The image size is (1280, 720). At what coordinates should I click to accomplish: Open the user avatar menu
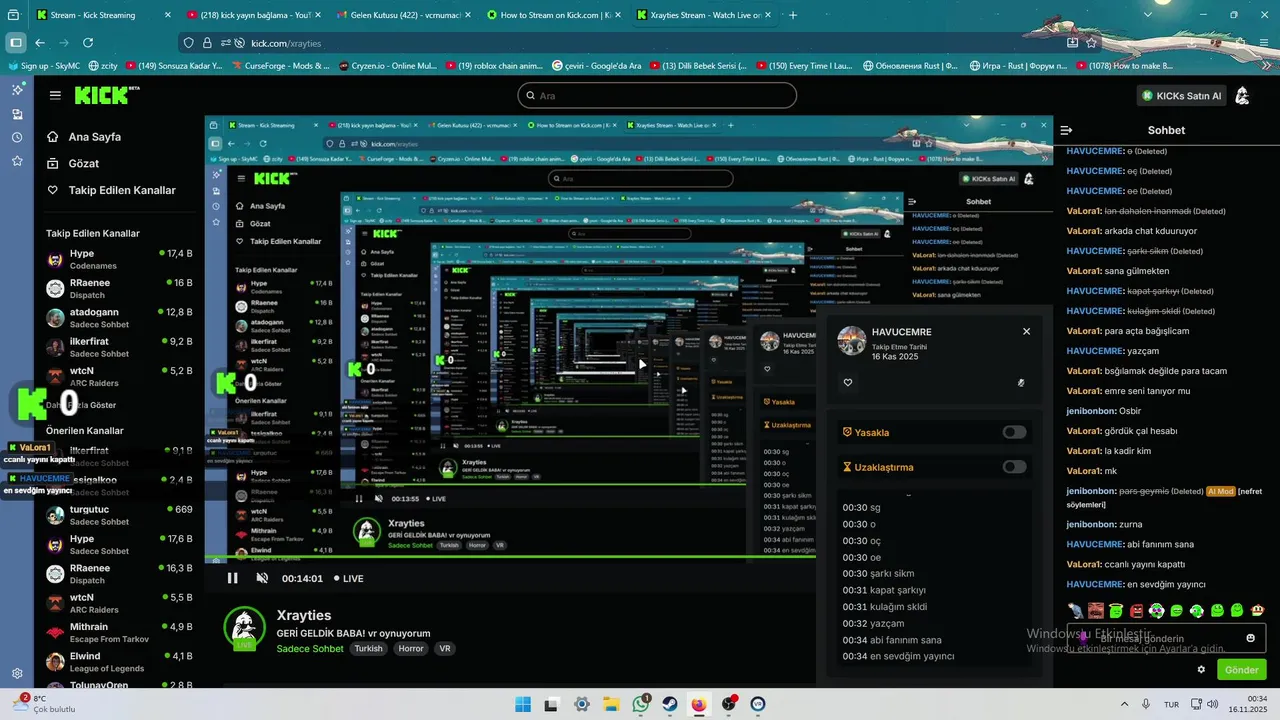tap(1242, 96)
